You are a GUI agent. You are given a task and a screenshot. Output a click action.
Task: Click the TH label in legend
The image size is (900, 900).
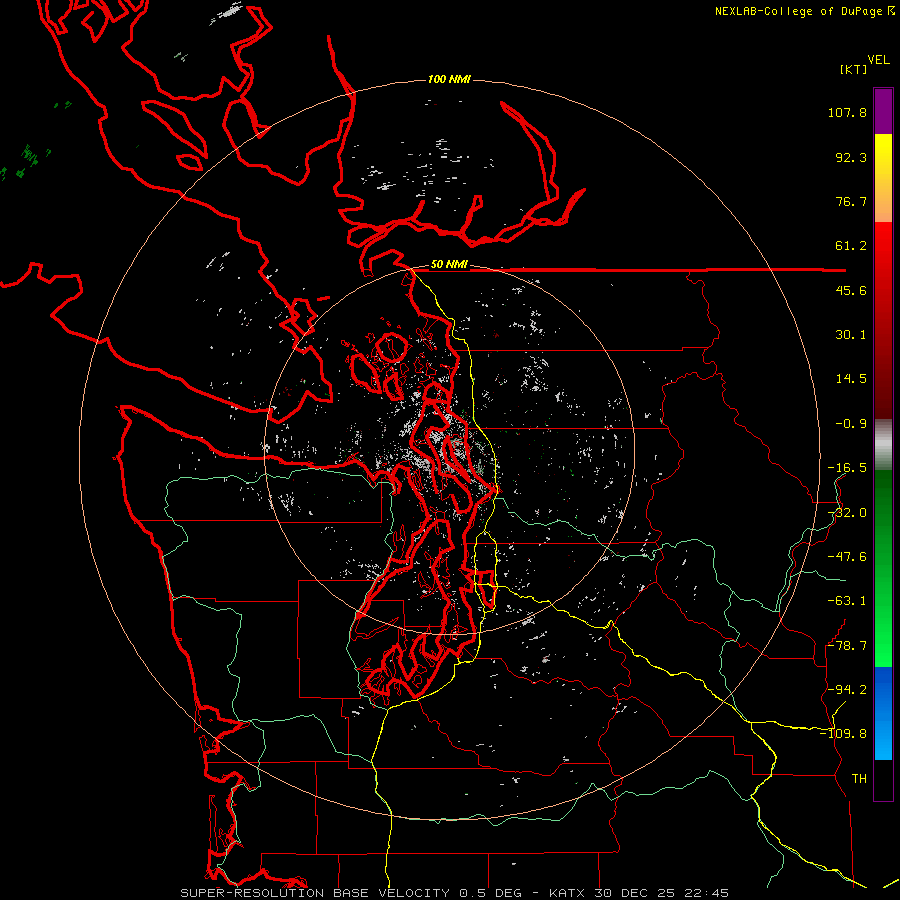pos(859,778)
